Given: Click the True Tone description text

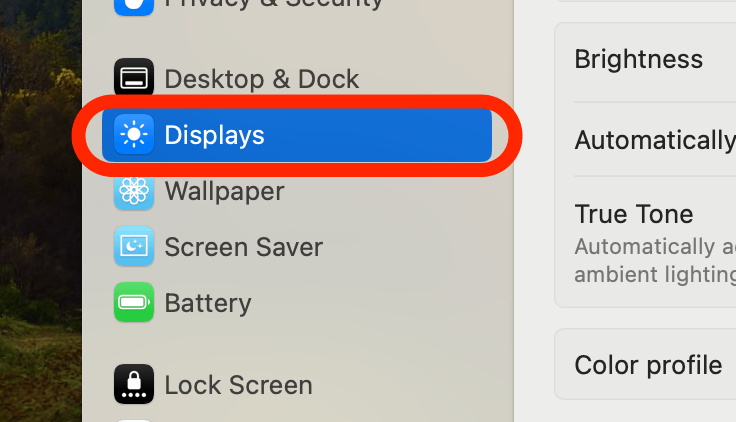Looking at the screenshot, I should coord(654,260).
